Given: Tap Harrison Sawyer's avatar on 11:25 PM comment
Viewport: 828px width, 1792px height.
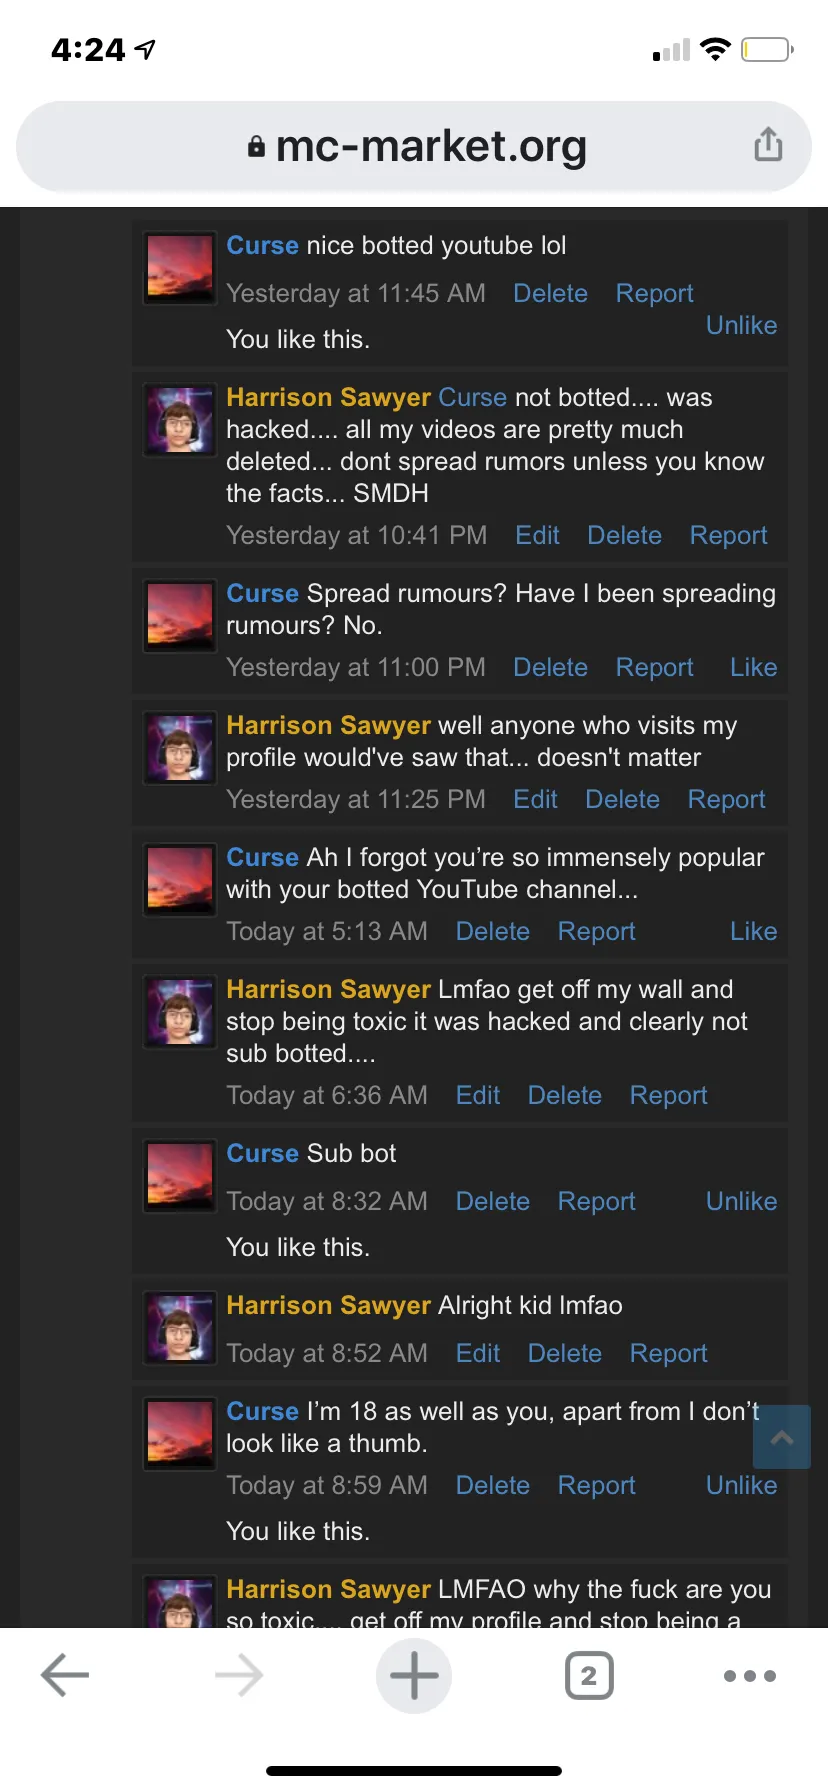Looking at the screenshot, I should click(180, 747).
